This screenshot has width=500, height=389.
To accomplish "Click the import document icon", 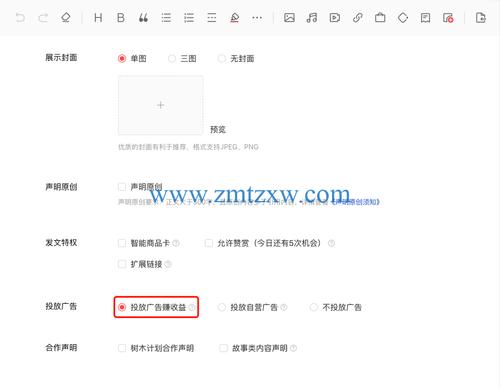I will click(x=481, y=17).
